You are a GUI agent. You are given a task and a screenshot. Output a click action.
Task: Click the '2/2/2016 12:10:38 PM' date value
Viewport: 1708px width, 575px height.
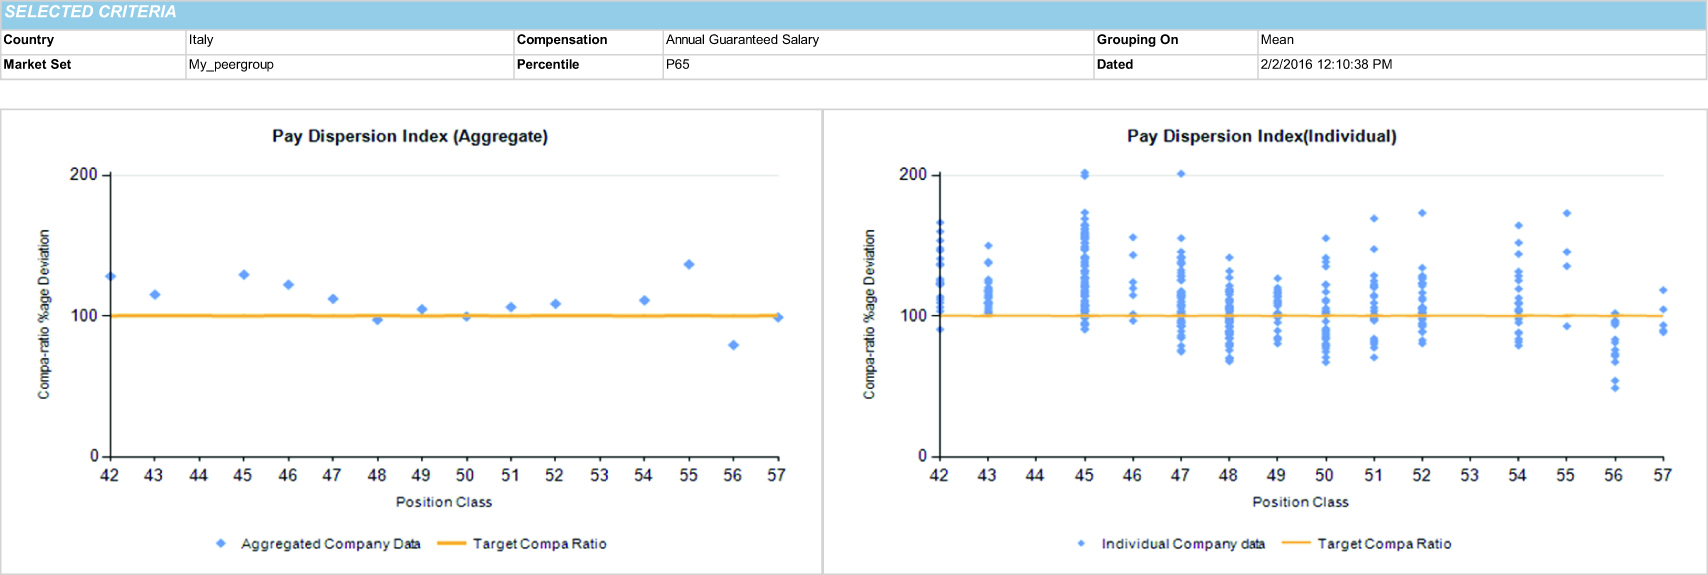click(1326, 64)
